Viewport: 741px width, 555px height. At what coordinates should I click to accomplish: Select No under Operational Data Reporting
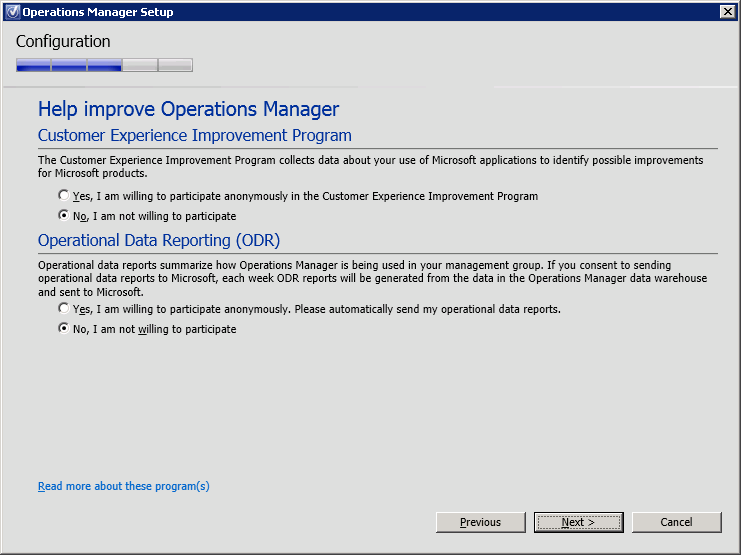(64, 329)
